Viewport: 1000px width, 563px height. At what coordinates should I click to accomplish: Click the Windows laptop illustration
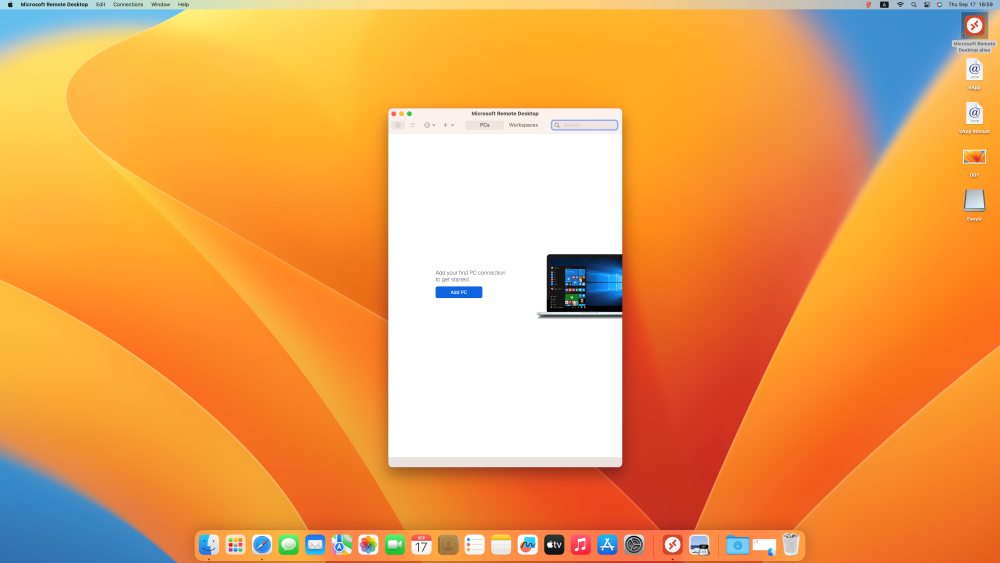point(580,286)
